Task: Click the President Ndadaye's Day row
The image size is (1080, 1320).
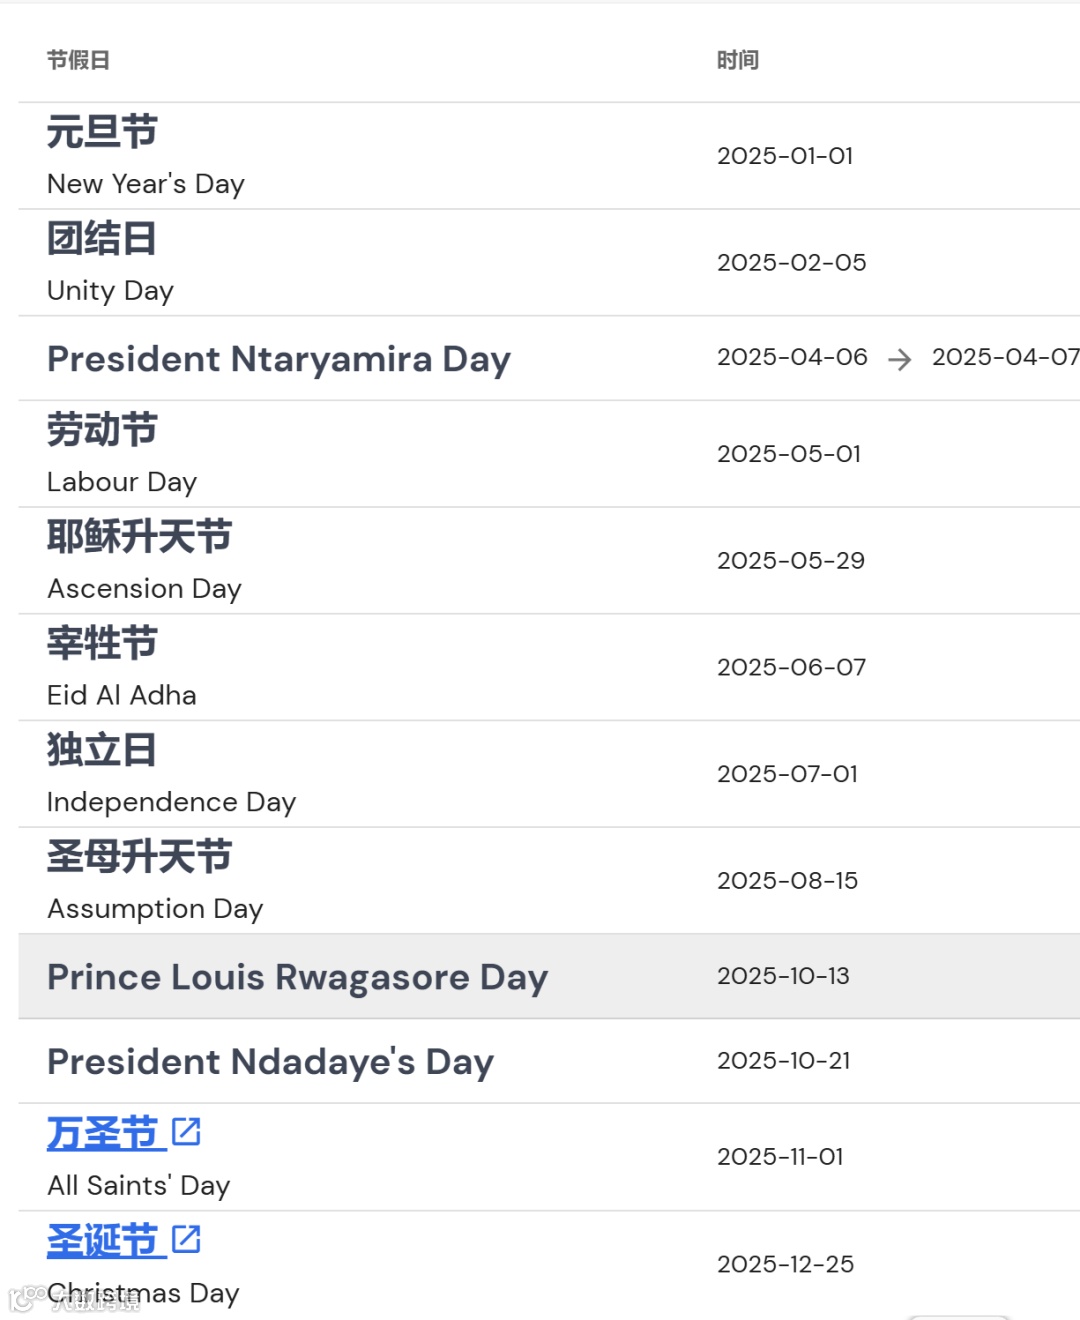Action: pyautogui.click(x=549, y=1062)
